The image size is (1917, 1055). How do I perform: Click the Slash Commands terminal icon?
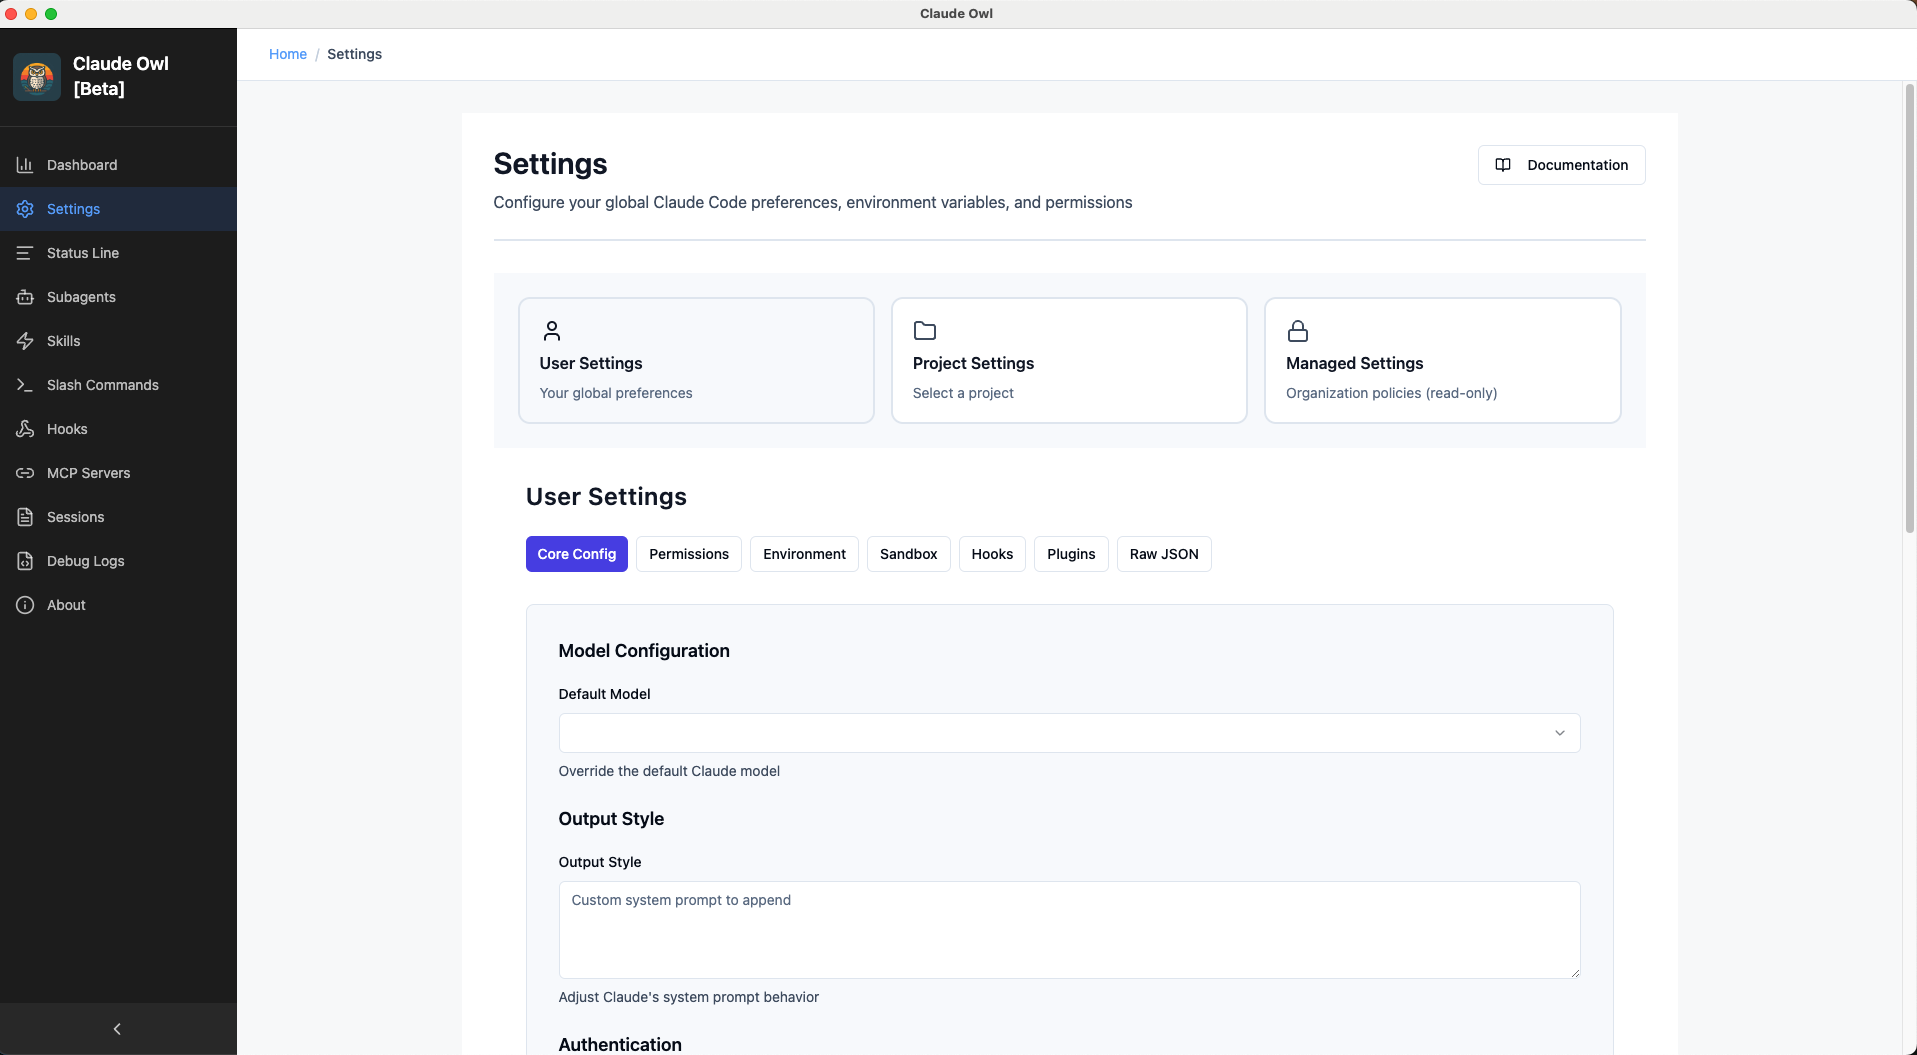coord(25,385)
